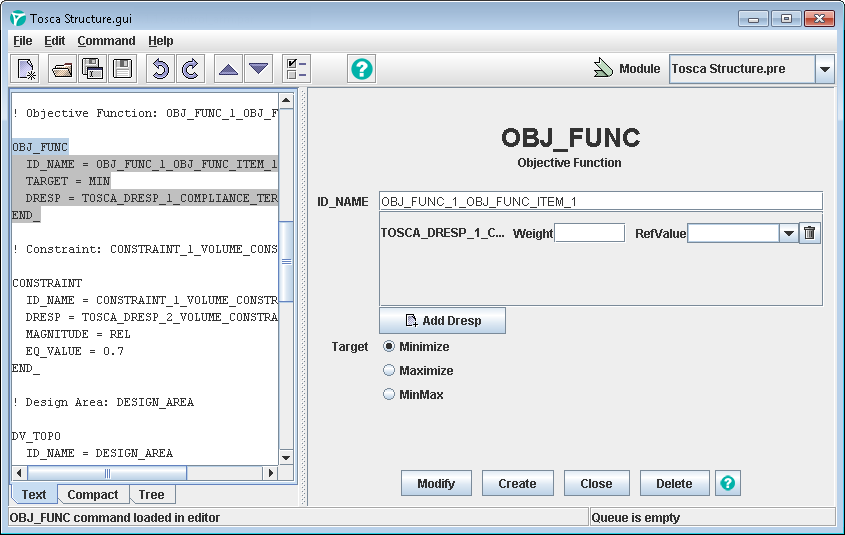Select the Minimize target option

click(x=389, y=346)
